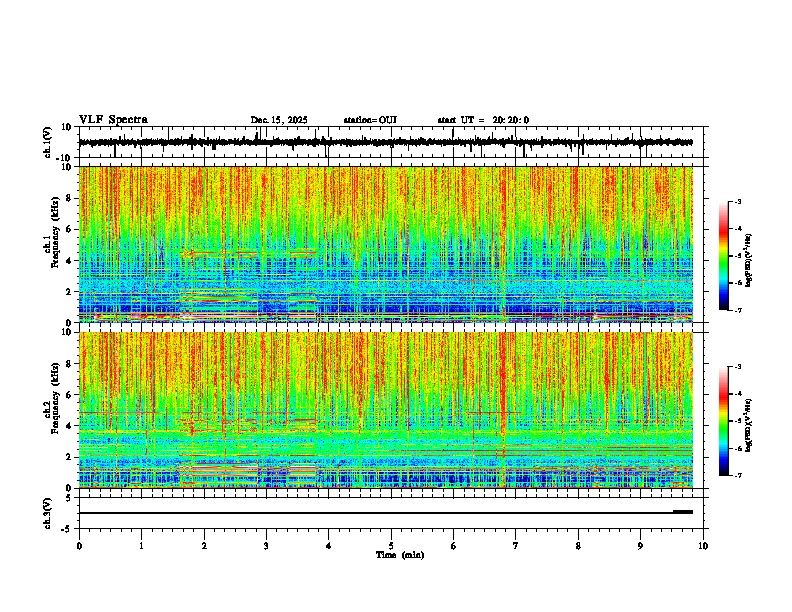Click the ch.2 color scale log(PSD) label
This screenshot has height=612, width=792.
click(x=749, y=425)
